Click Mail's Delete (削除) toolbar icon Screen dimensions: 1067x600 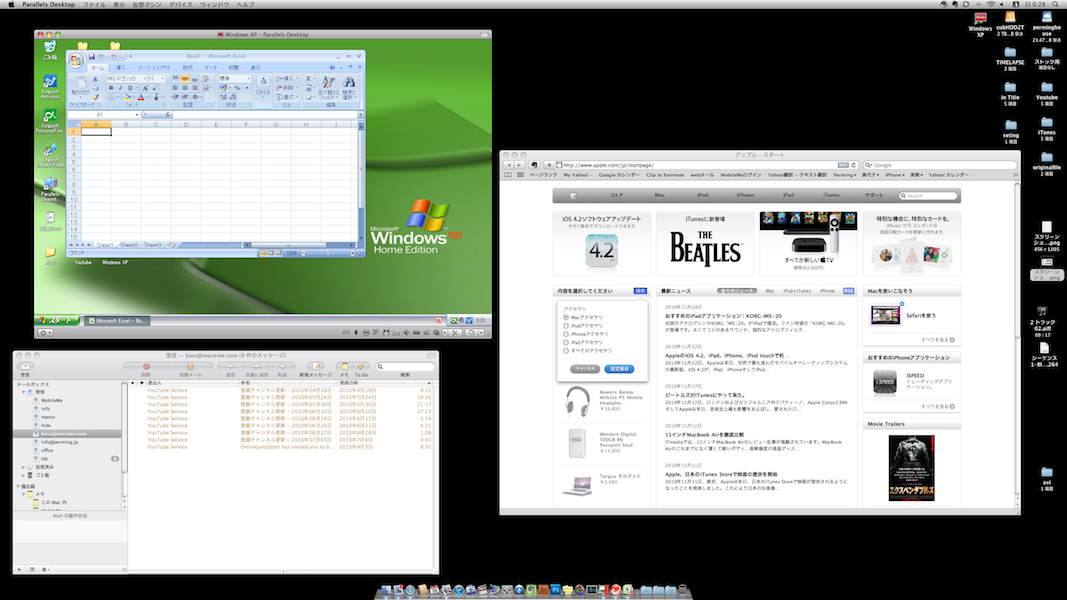click(x=146, y=366)
